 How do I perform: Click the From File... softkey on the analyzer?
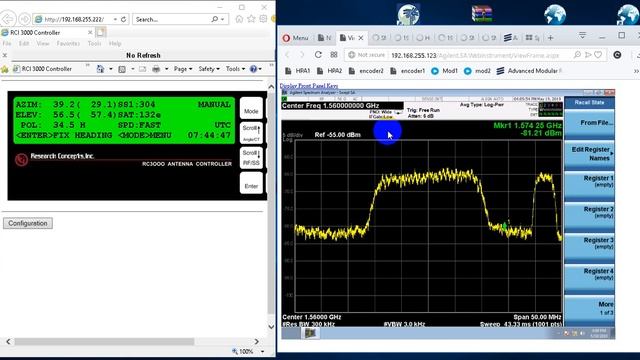589,123
